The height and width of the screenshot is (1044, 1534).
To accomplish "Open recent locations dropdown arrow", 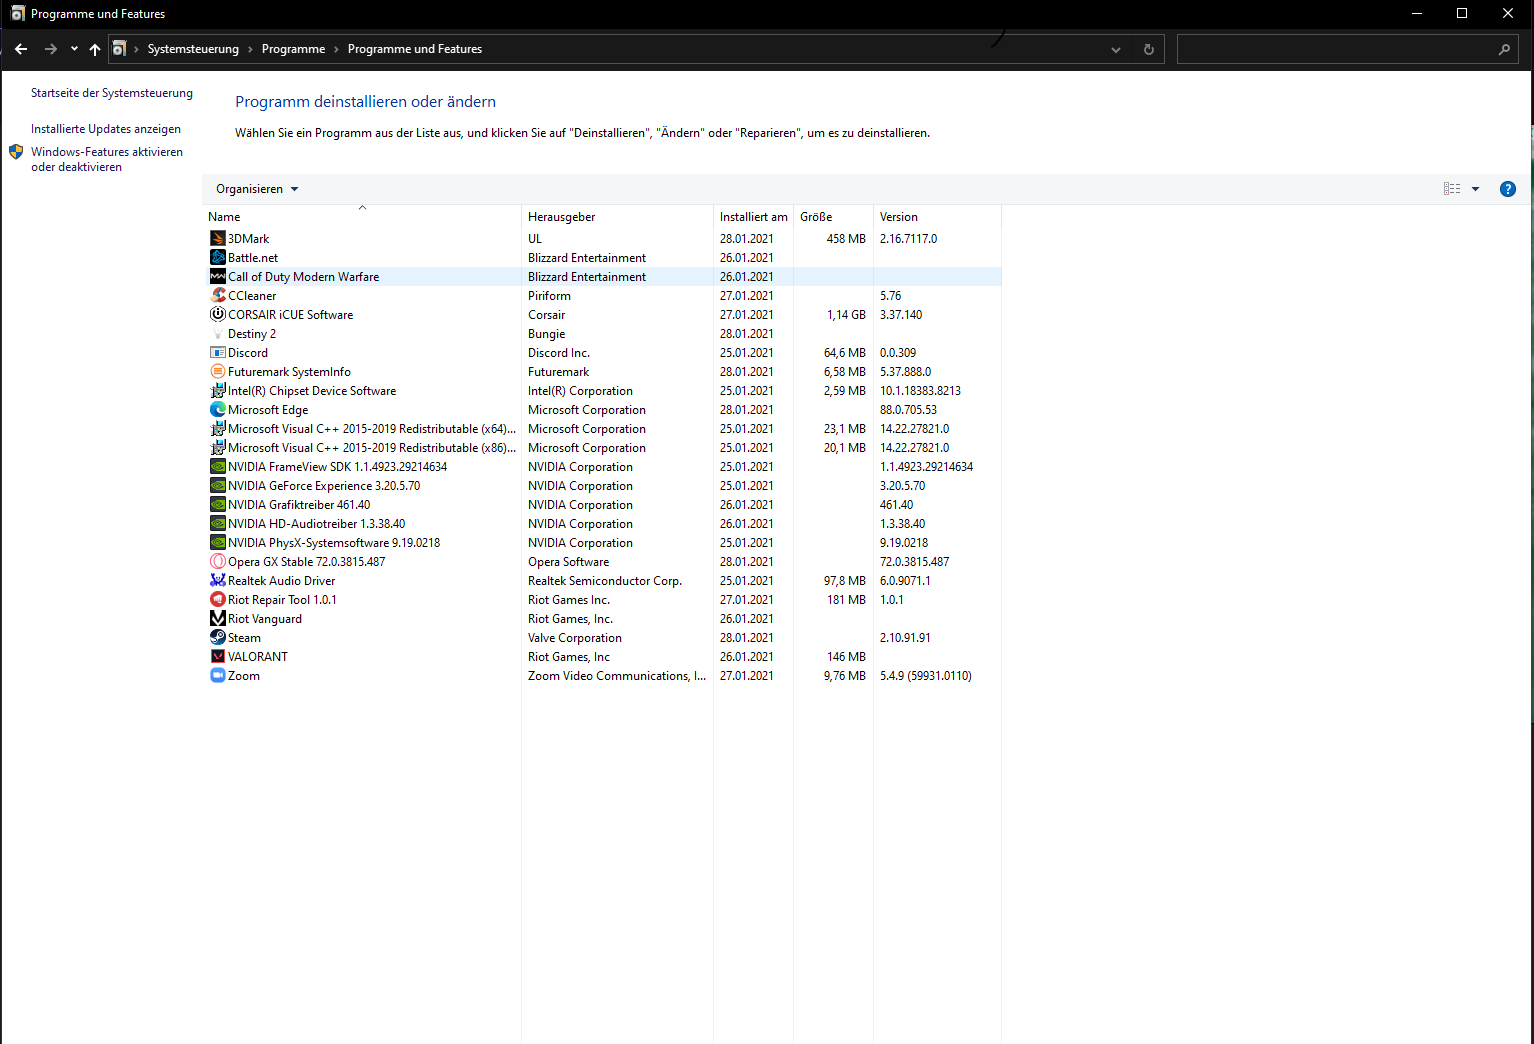I will 74,49.
